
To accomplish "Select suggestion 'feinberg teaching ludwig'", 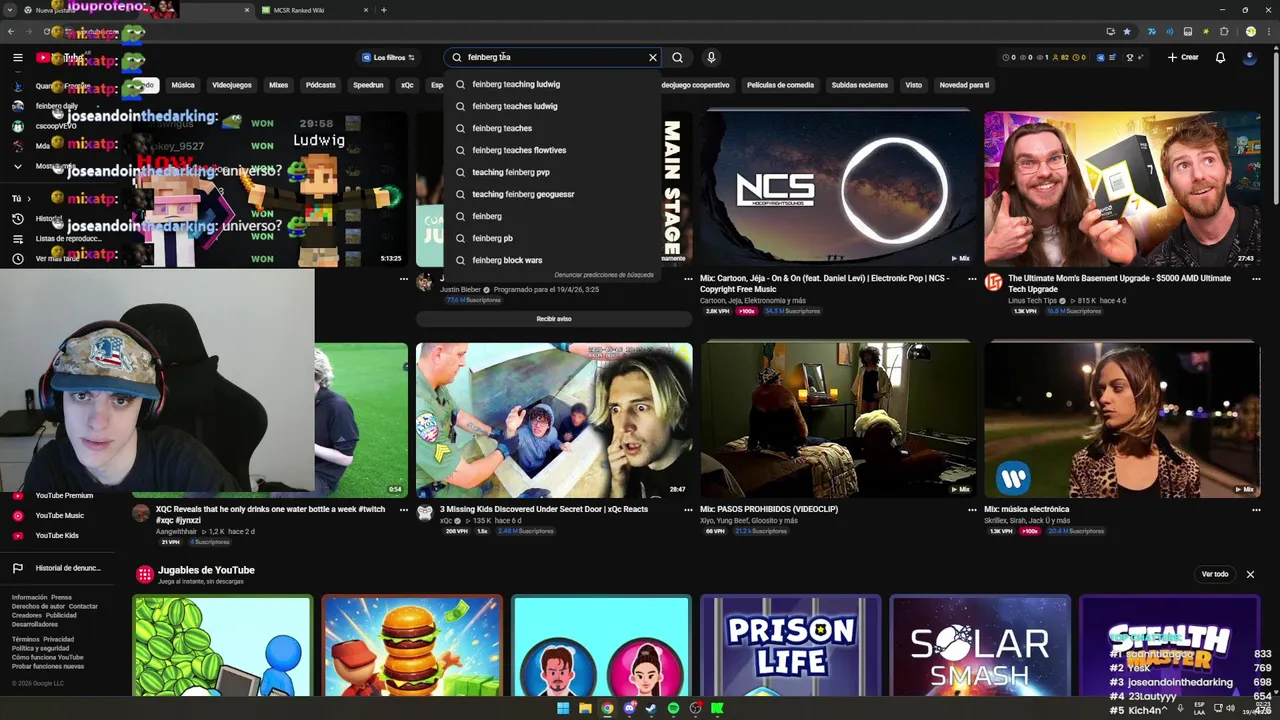I will tap(552, 84).
